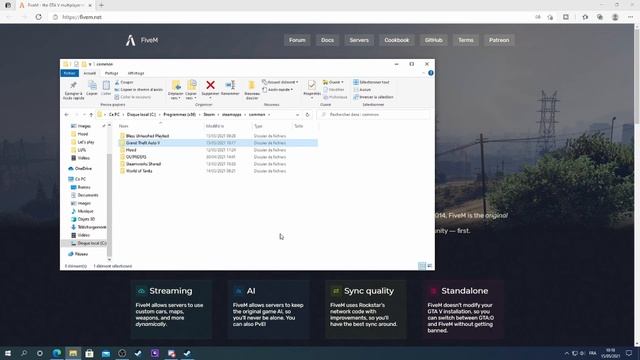Show hidden system tray icons
This screenshot has width=640, height=360.
tap(567, 353)
